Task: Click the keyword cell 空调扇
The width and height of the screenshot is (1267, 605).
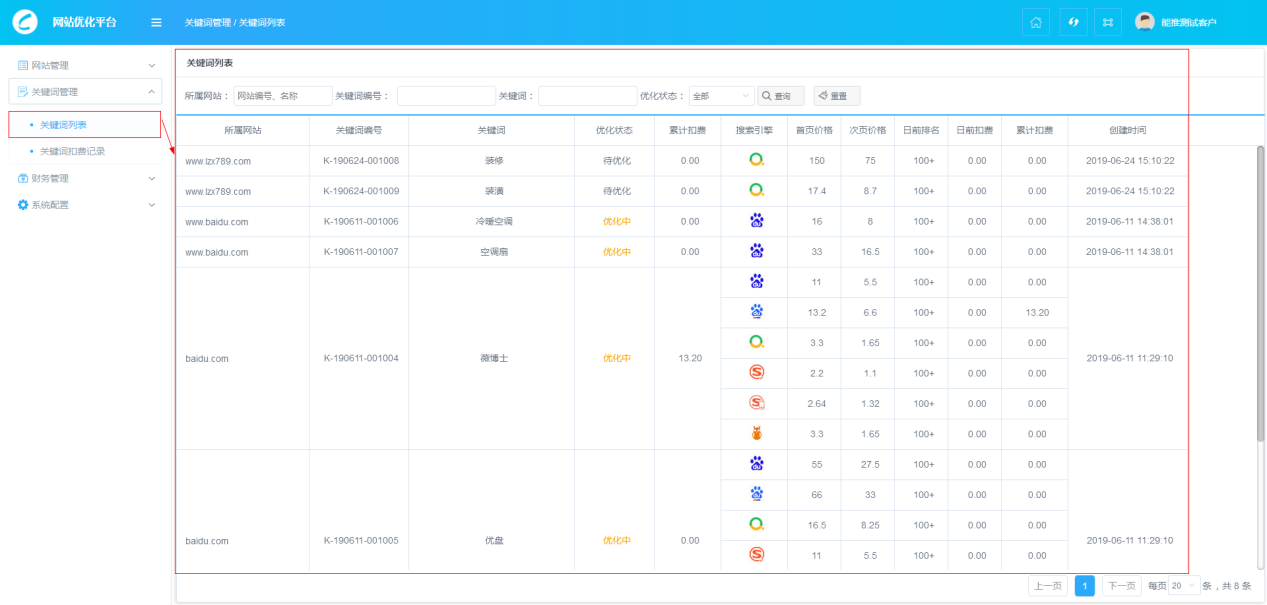Action: (494, 251)
